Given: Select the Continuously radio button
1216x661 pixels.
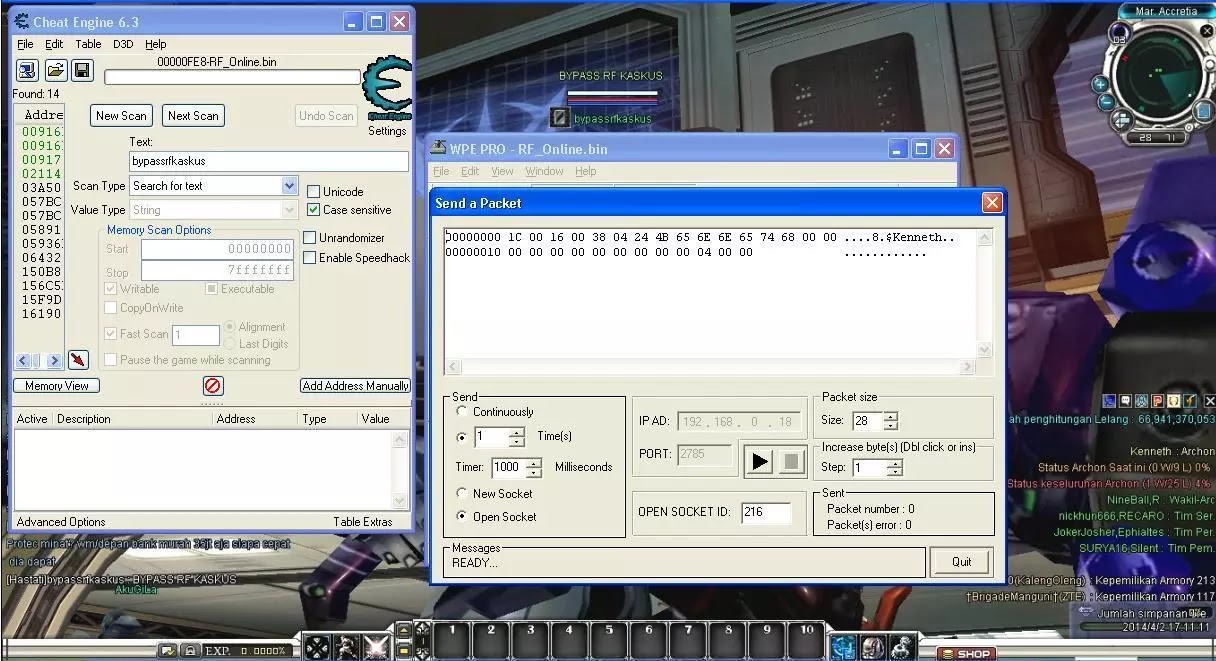Looking at the screenshot, I should pos(461,411).
